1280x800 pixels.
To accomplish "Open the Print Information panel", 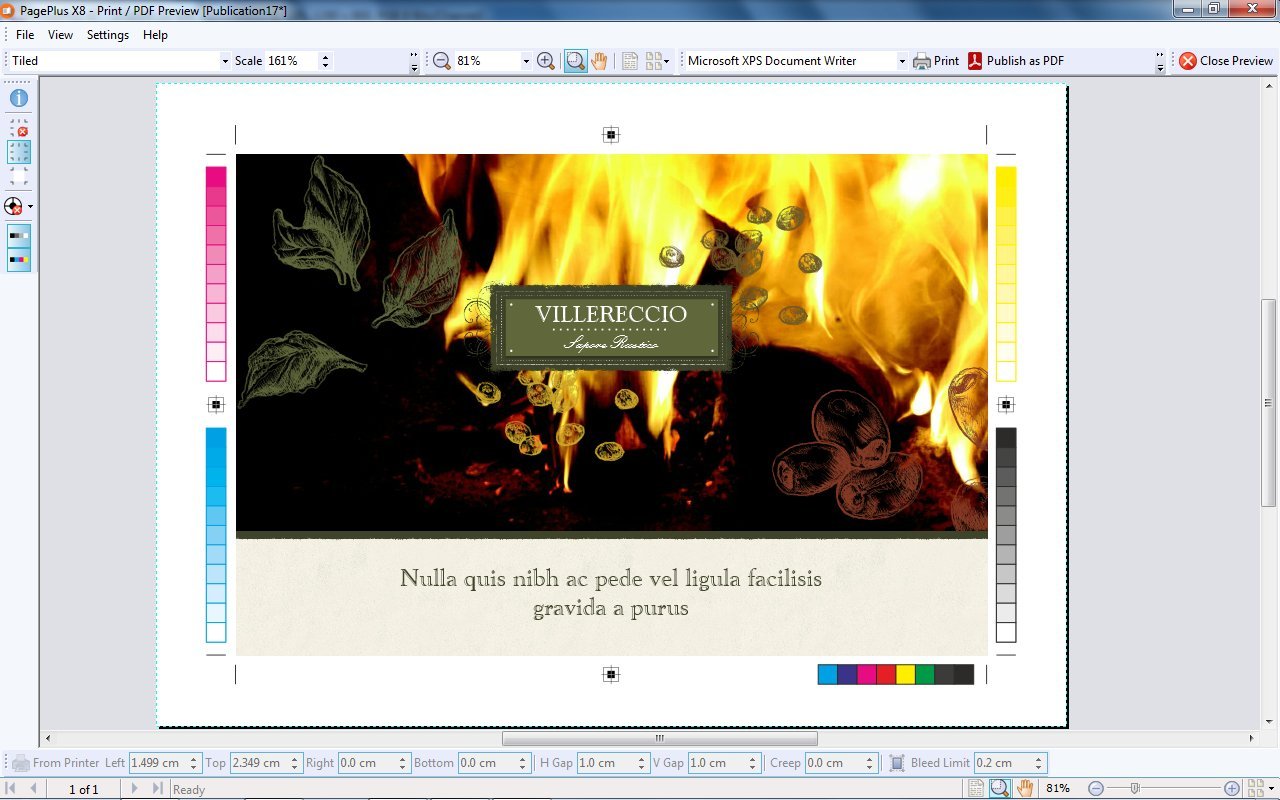I will (x=18, y=98).
